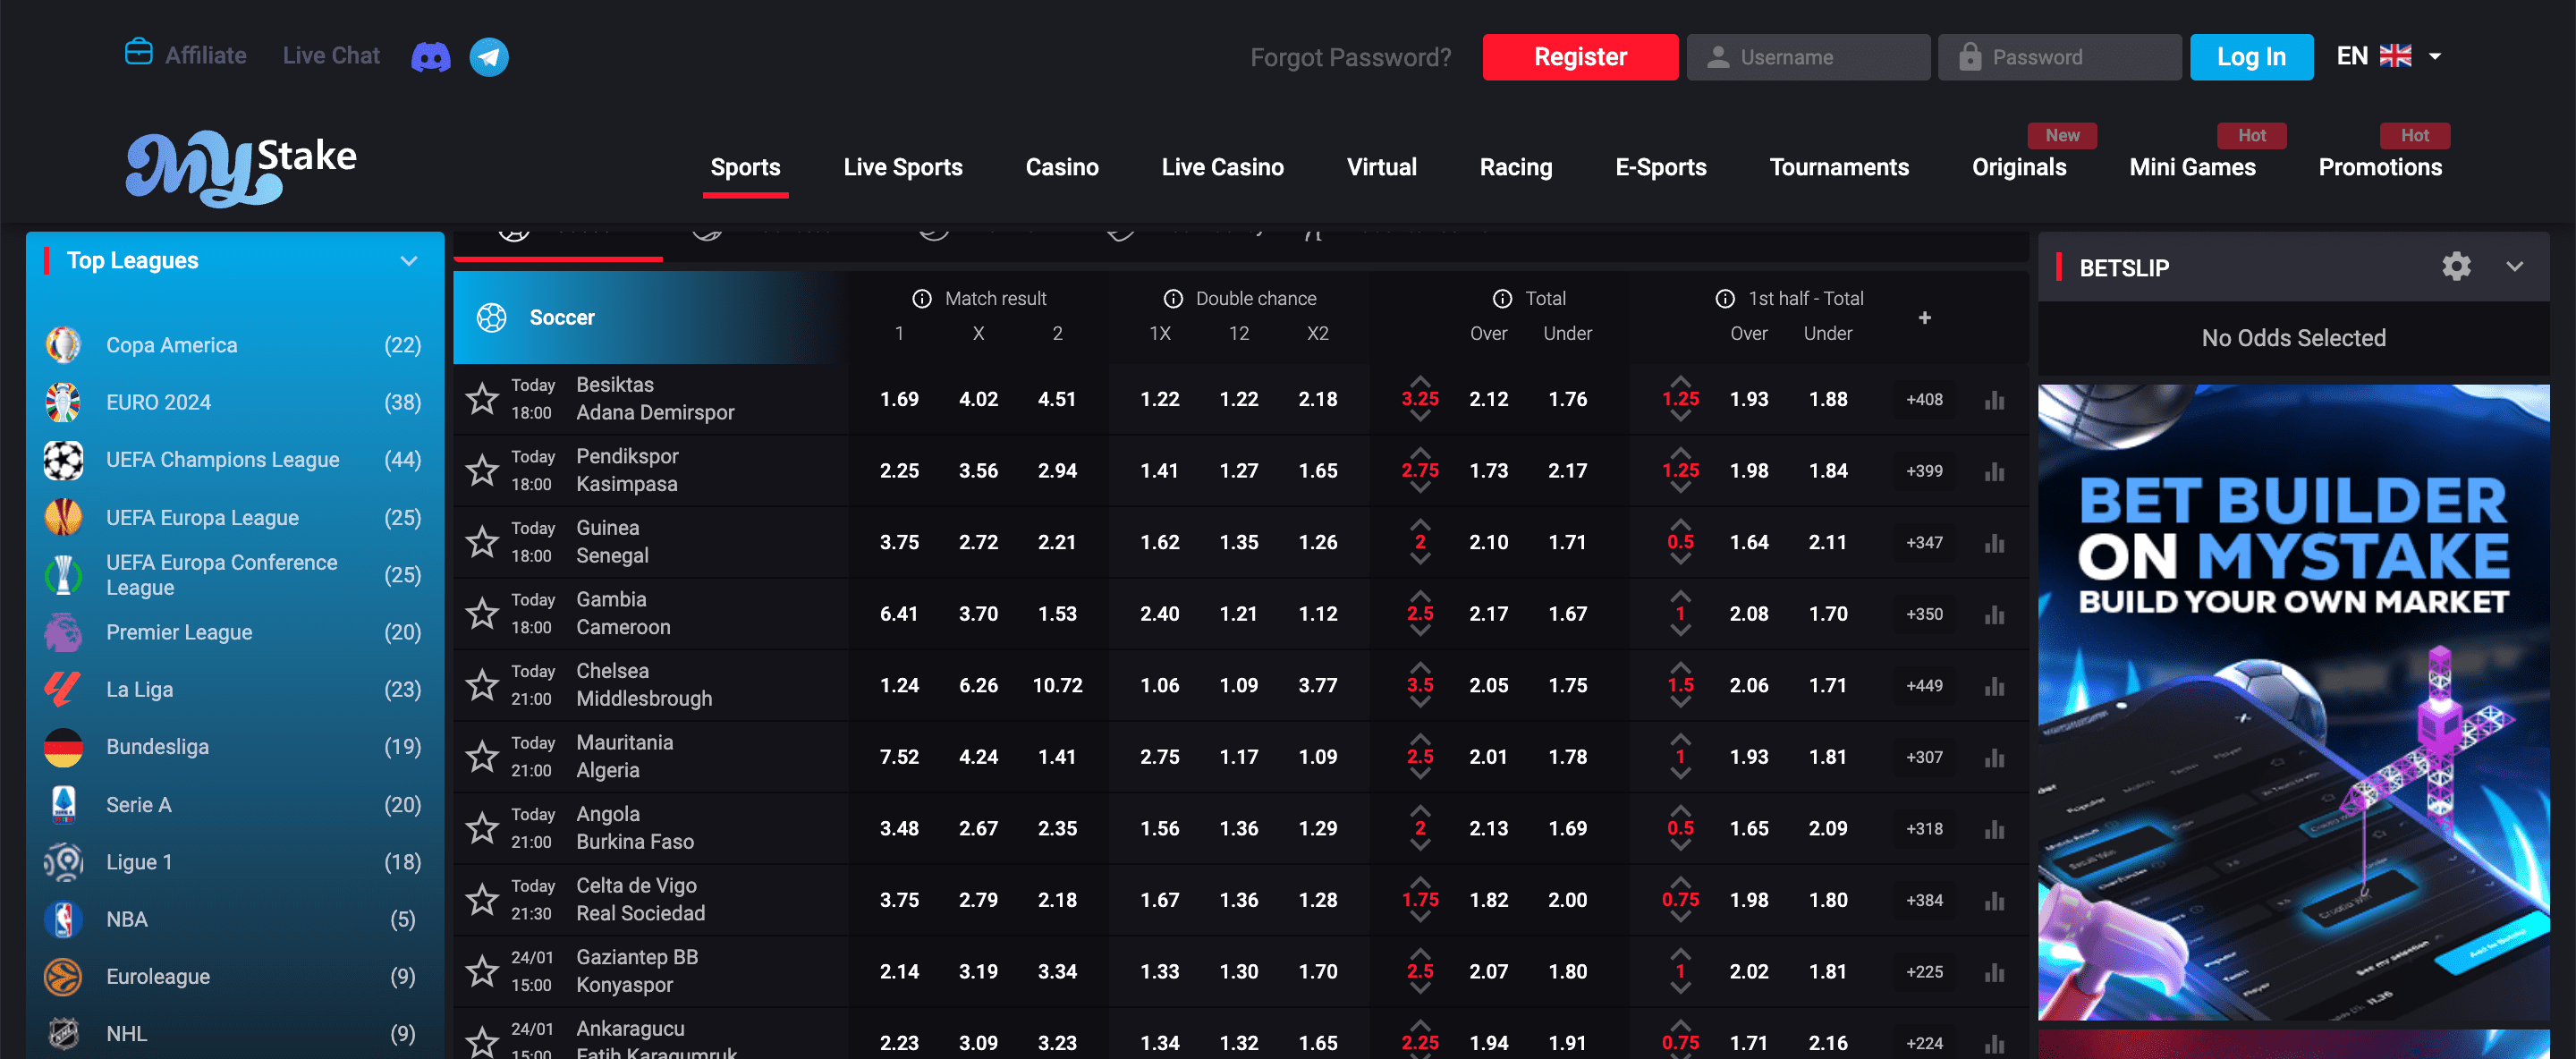Viewport: 2576px width, 1059px height.
Task: Favorite the Guinea vs Senegal match
Action: click(482, 541)
